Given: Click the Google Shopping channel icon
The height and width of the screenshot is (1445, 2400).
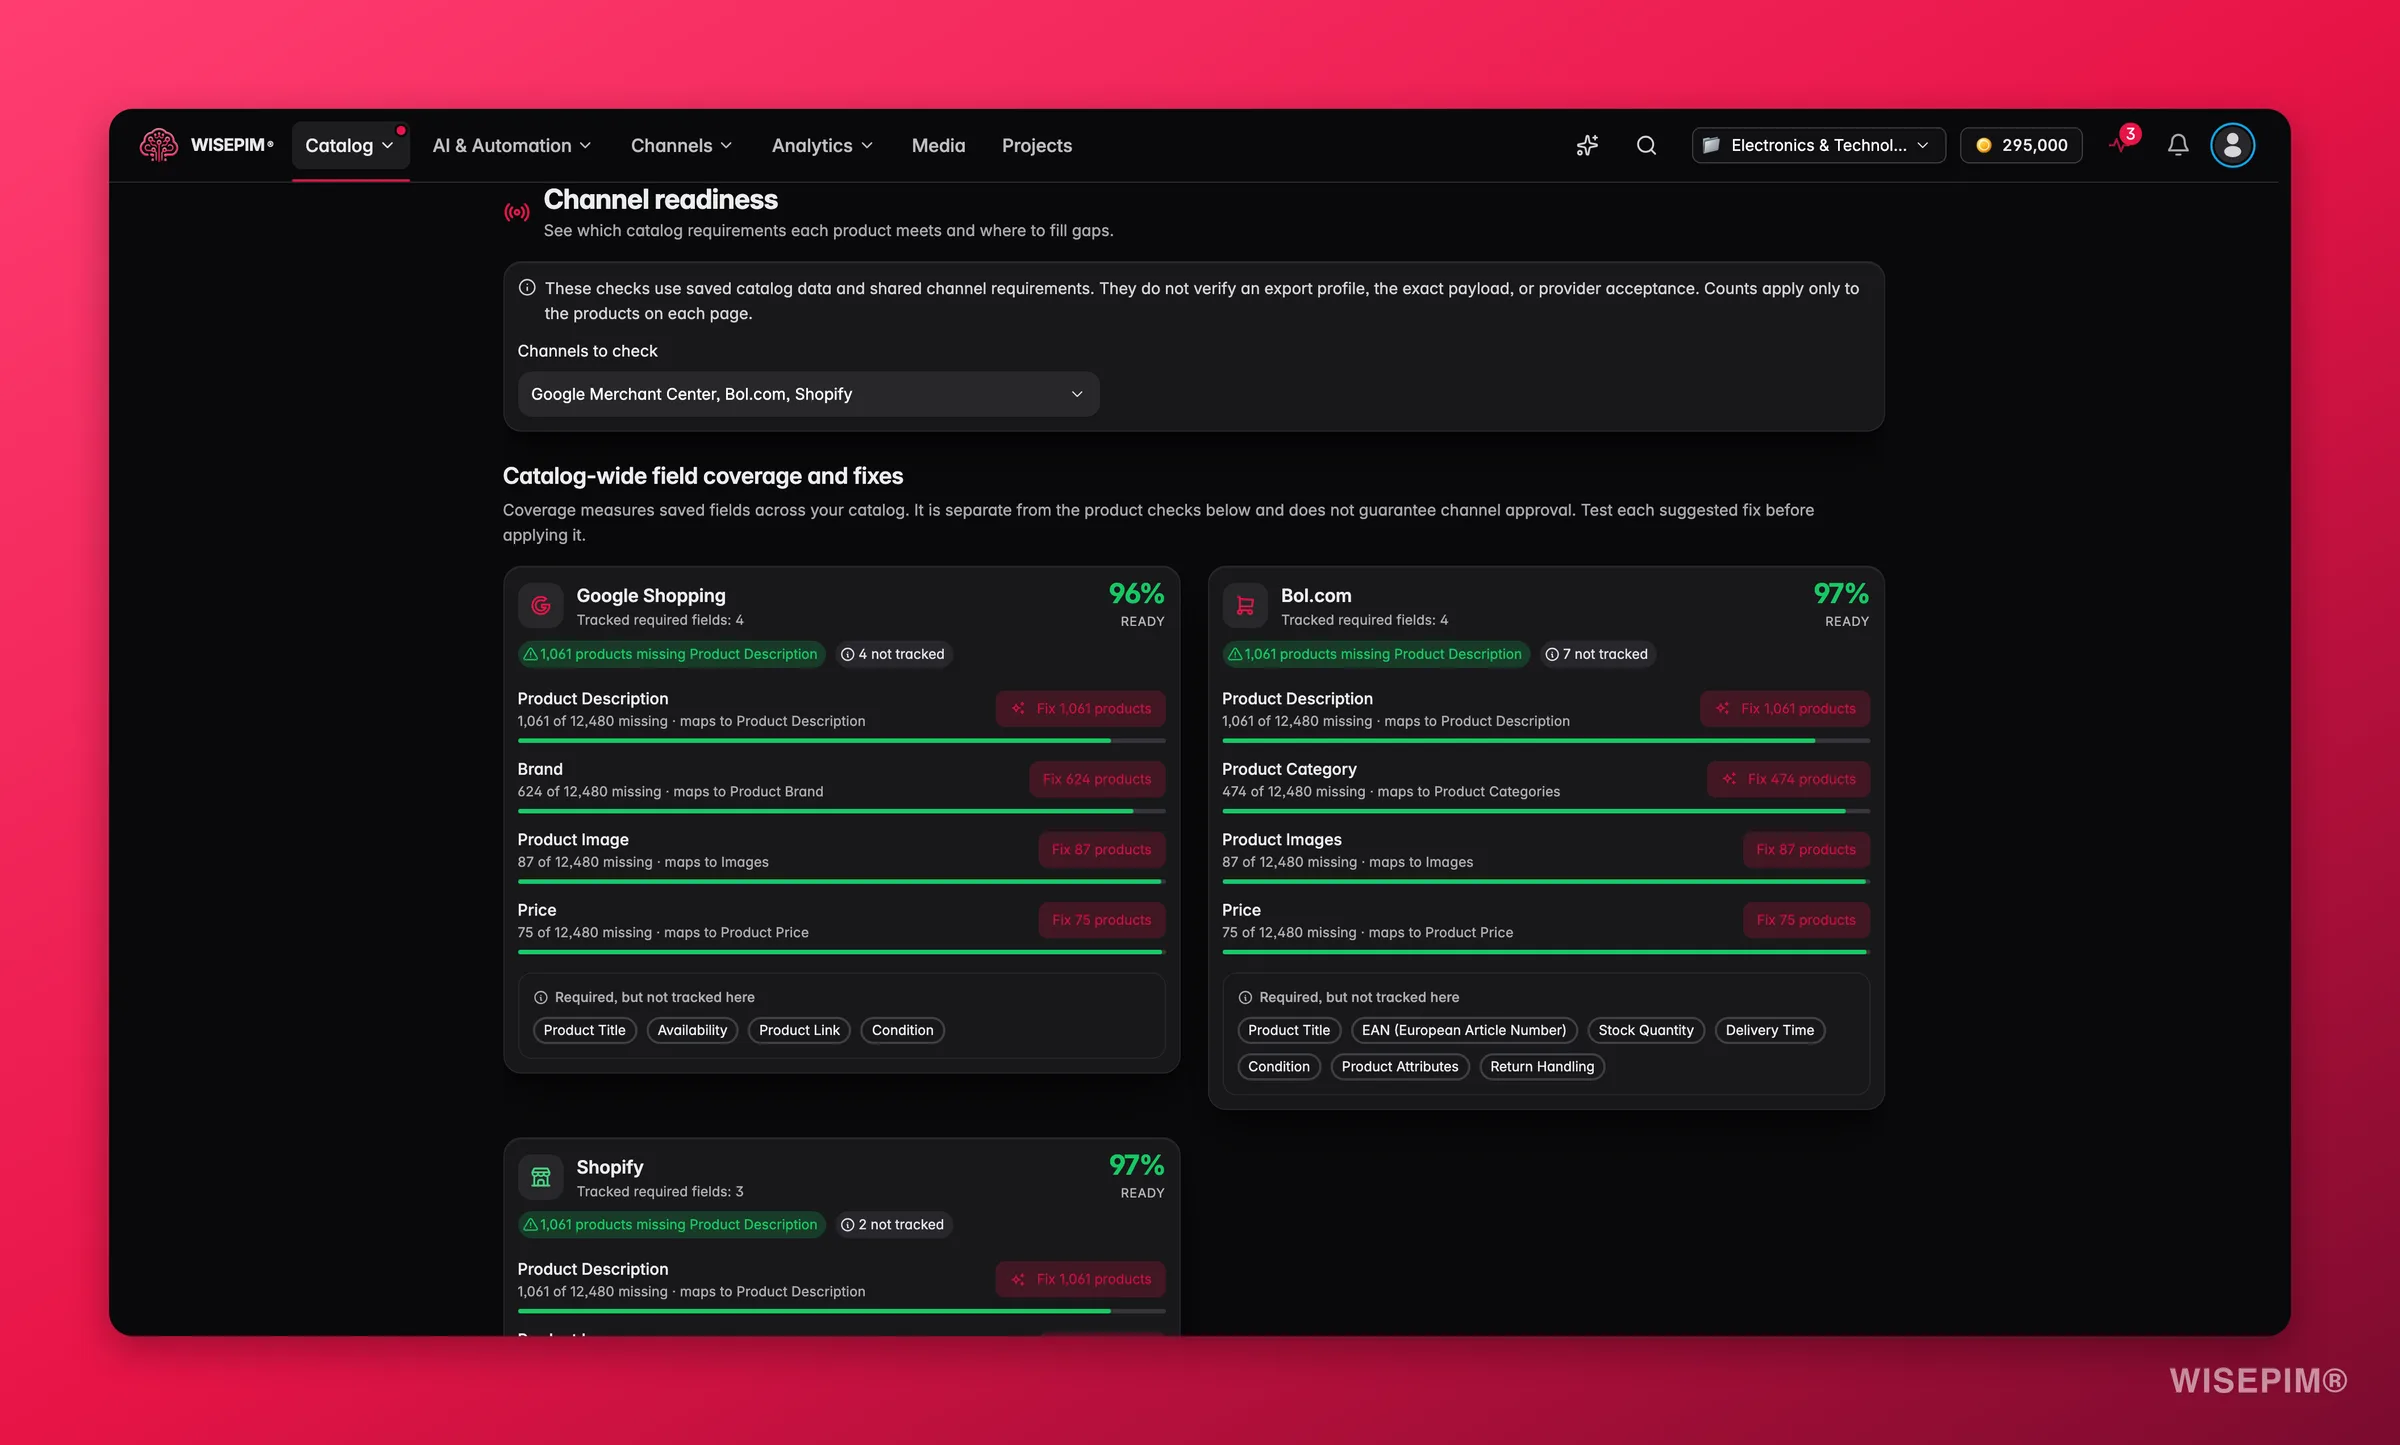Looking at the screenshot, I should (x=541, y=605).
